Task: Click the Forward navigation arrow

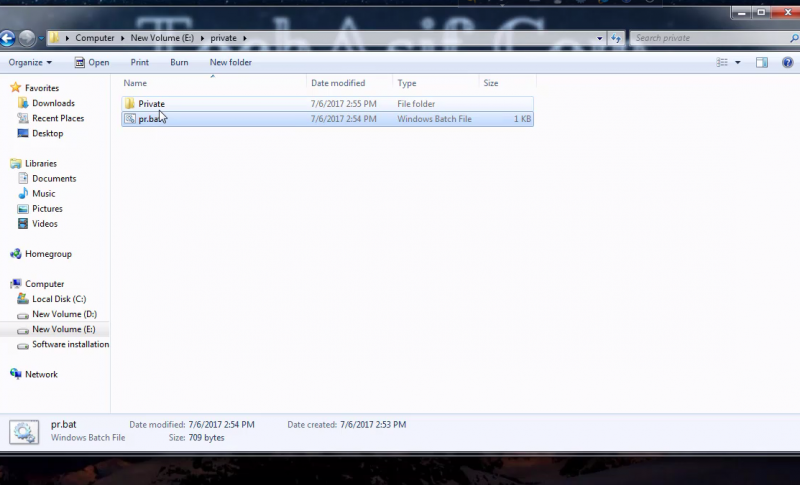Action: point(27,38)
